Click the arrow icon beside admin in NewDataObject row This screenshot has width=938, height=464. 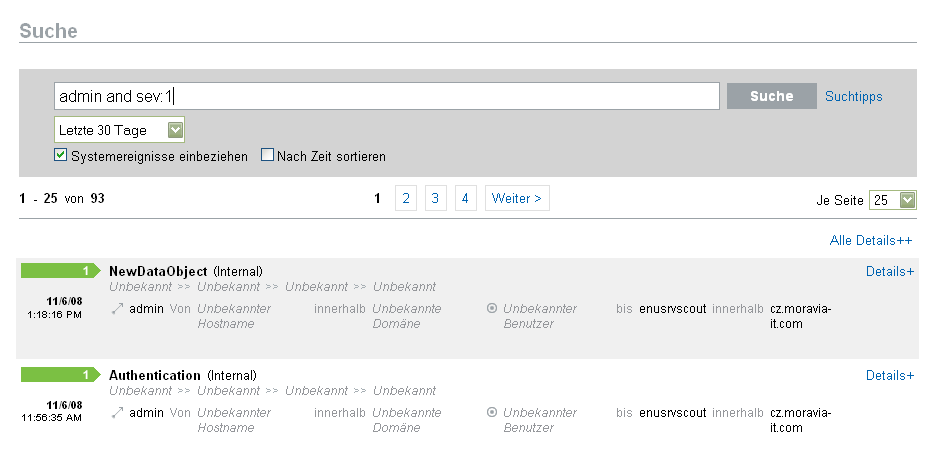[117, 309]
